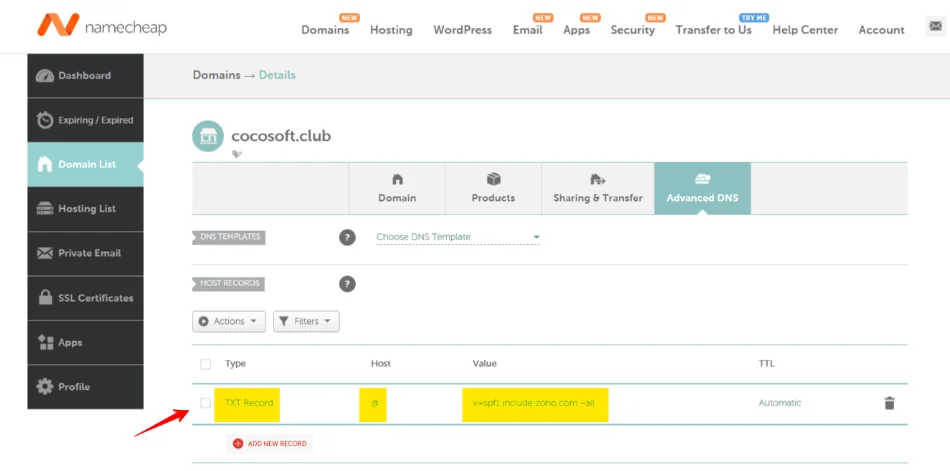Screen dimensions: 950x471
Task: Click the Automatic TTL value
Action: click(780, 403)
